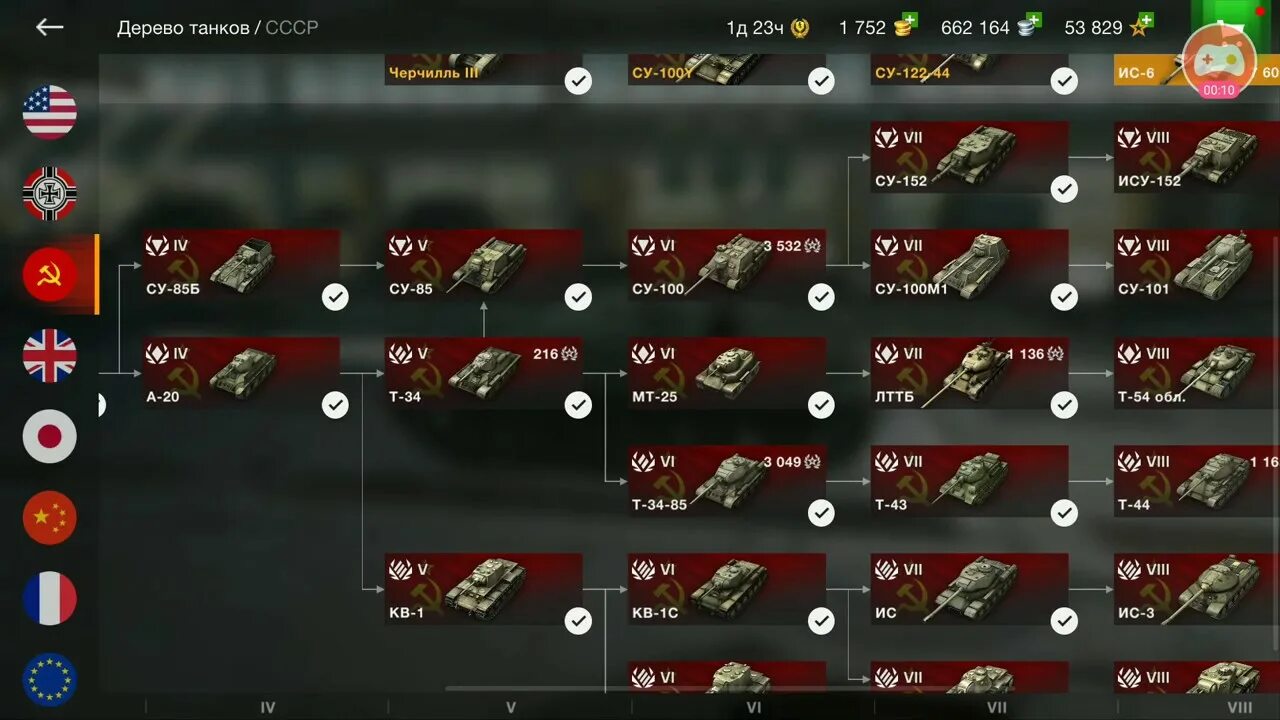This screenshot has width=1280, height=720.
Task: Toggle the checkmark on КВ-1С
Action: pyautogui.click(x=821, y=621)
